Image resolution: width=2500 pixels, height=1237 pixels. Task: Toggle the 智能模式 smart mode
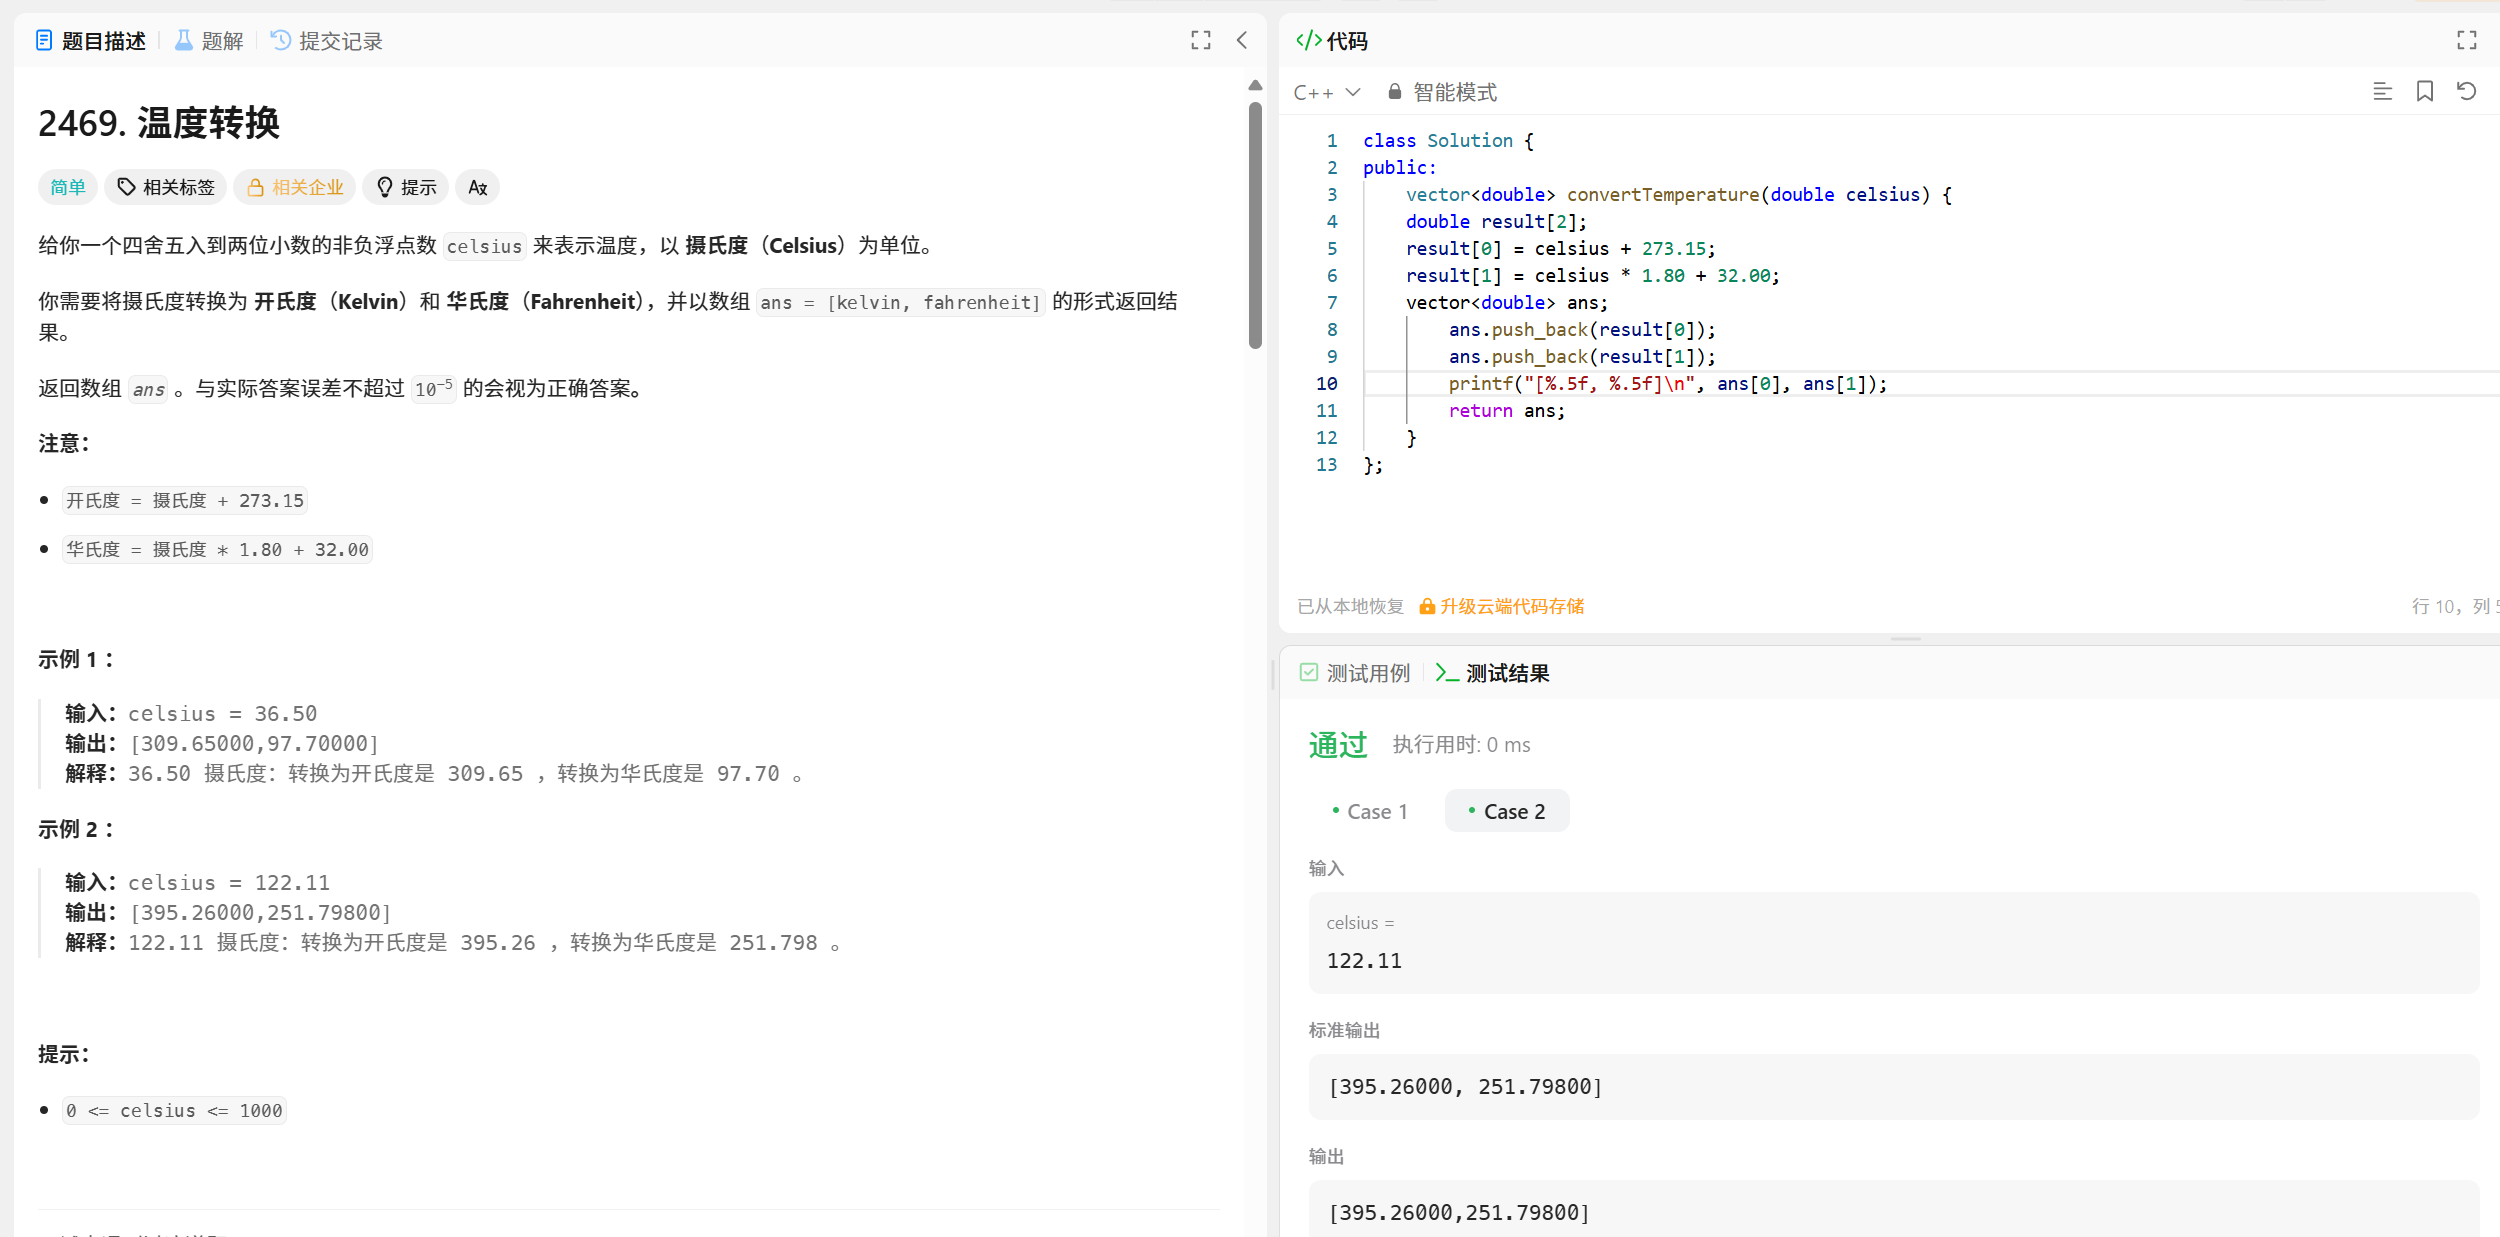1442,92
